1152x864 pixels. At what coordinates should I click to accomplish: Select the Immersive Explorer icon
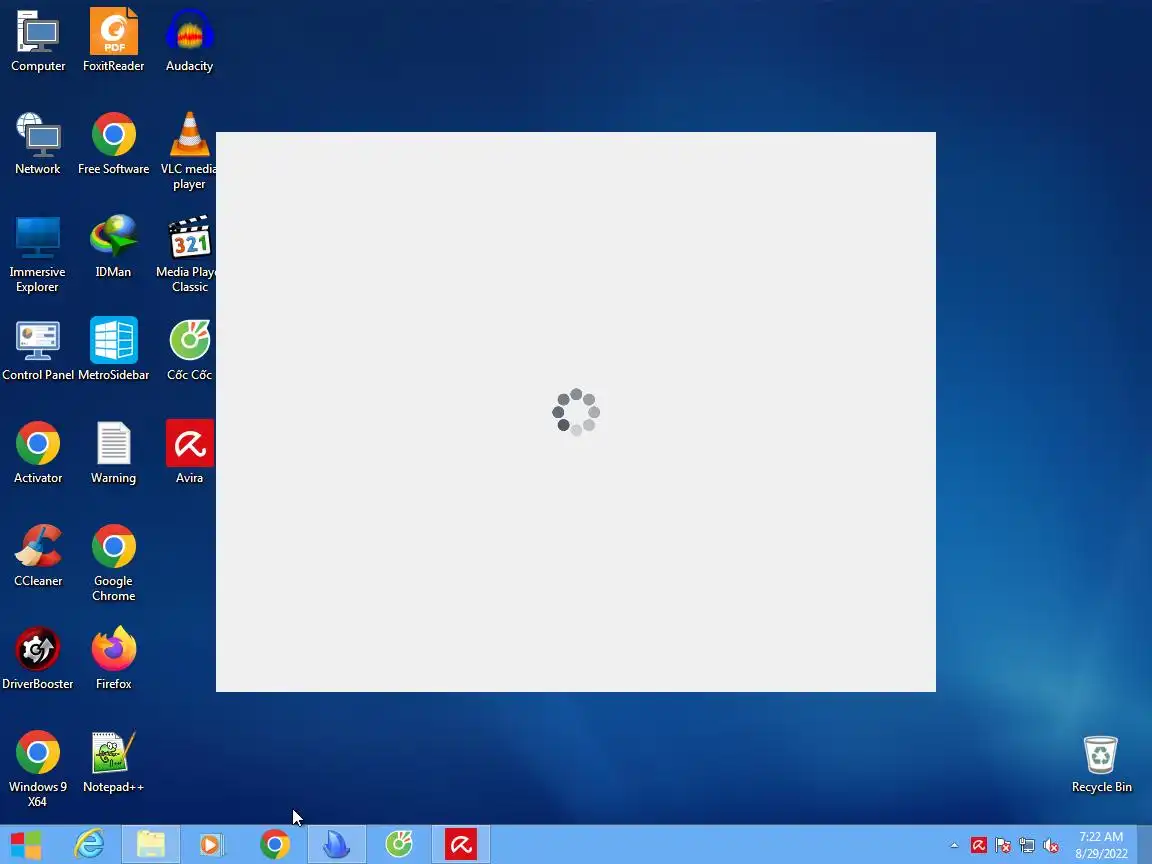click(37, 253)
